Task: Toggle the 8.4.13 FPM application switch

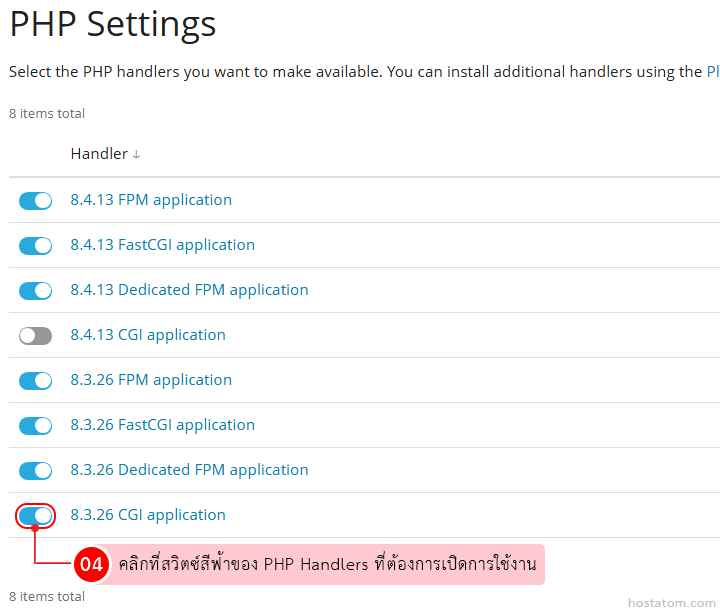Action: 35,201
